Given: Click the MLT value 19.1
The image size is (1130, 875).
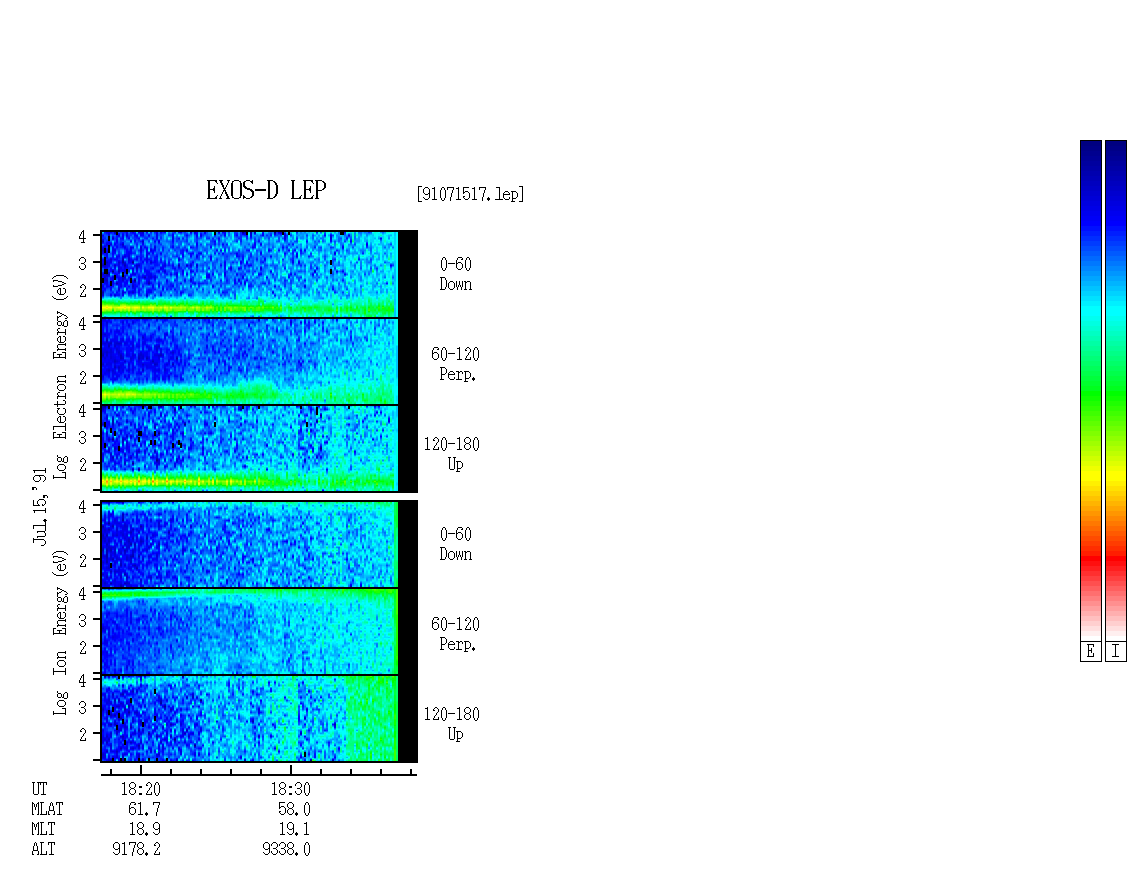Looking at the screenshot, I should coord(294,830).
